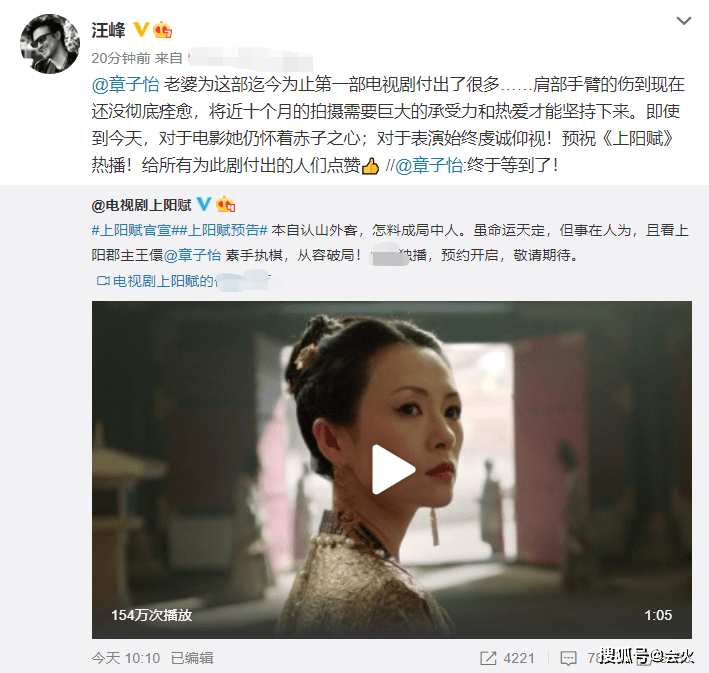Click the comment bubble icon
This screenshot has height=673, width=709.
pos(568,659)
